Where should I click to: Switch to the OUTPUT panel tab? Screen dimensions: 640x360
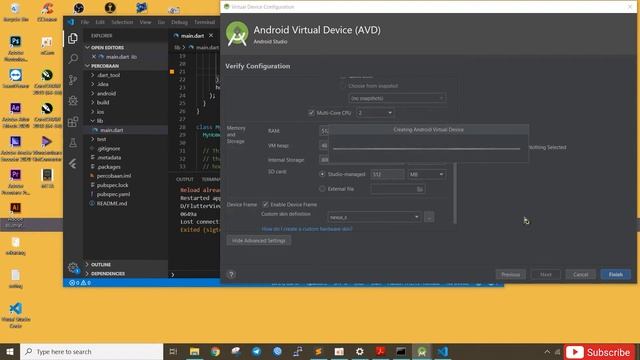[184, 179]
